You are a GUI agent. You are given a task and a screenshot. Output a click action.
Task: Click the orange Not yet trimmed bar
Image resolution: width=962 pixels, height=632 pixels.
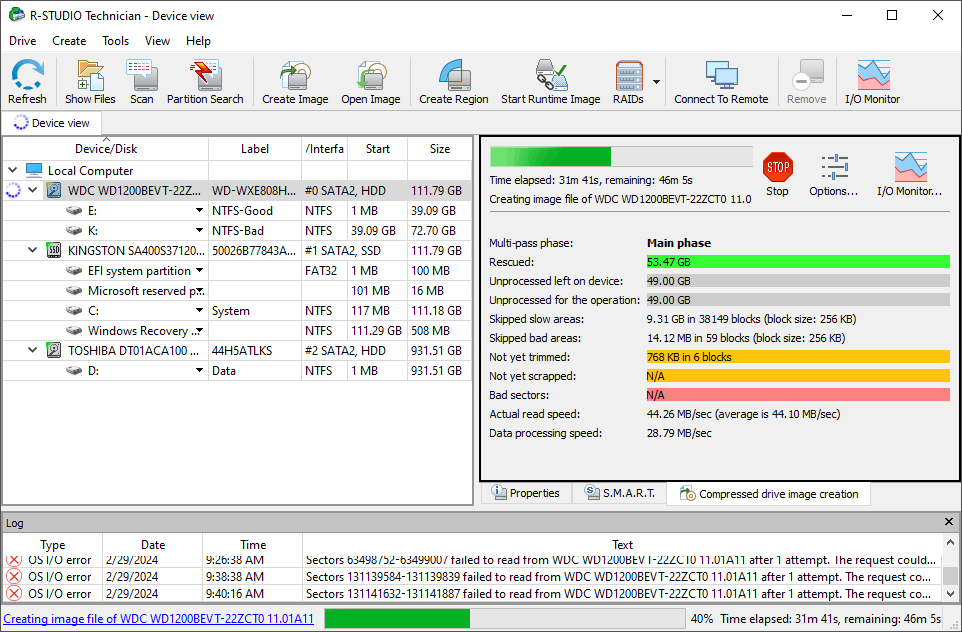pos(798,357)
